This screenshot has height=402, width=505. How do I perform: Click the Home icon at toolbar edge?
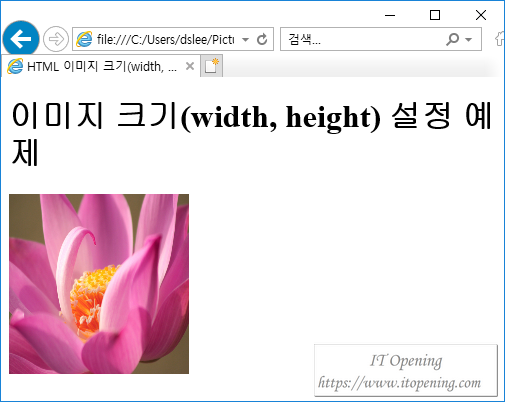point(499,39)
